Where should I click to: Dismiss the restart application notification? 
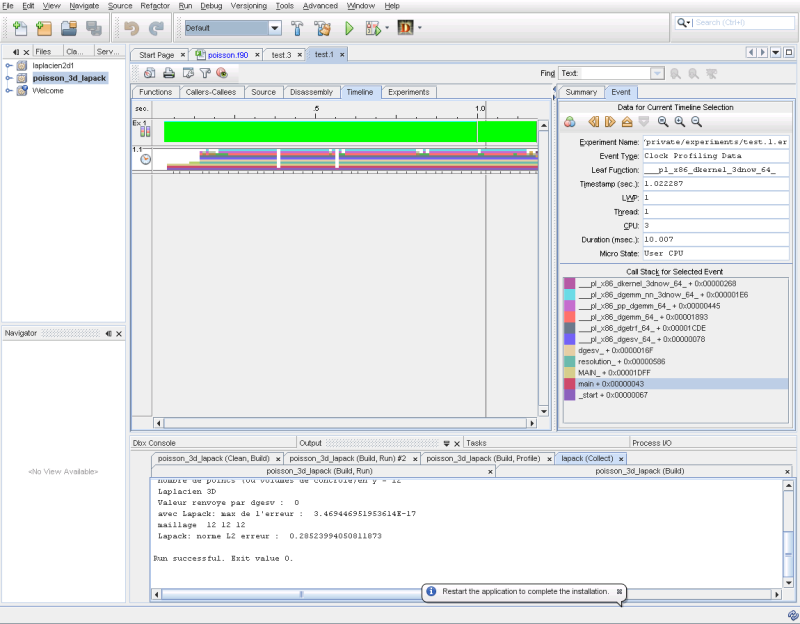[x=619, y=592]
